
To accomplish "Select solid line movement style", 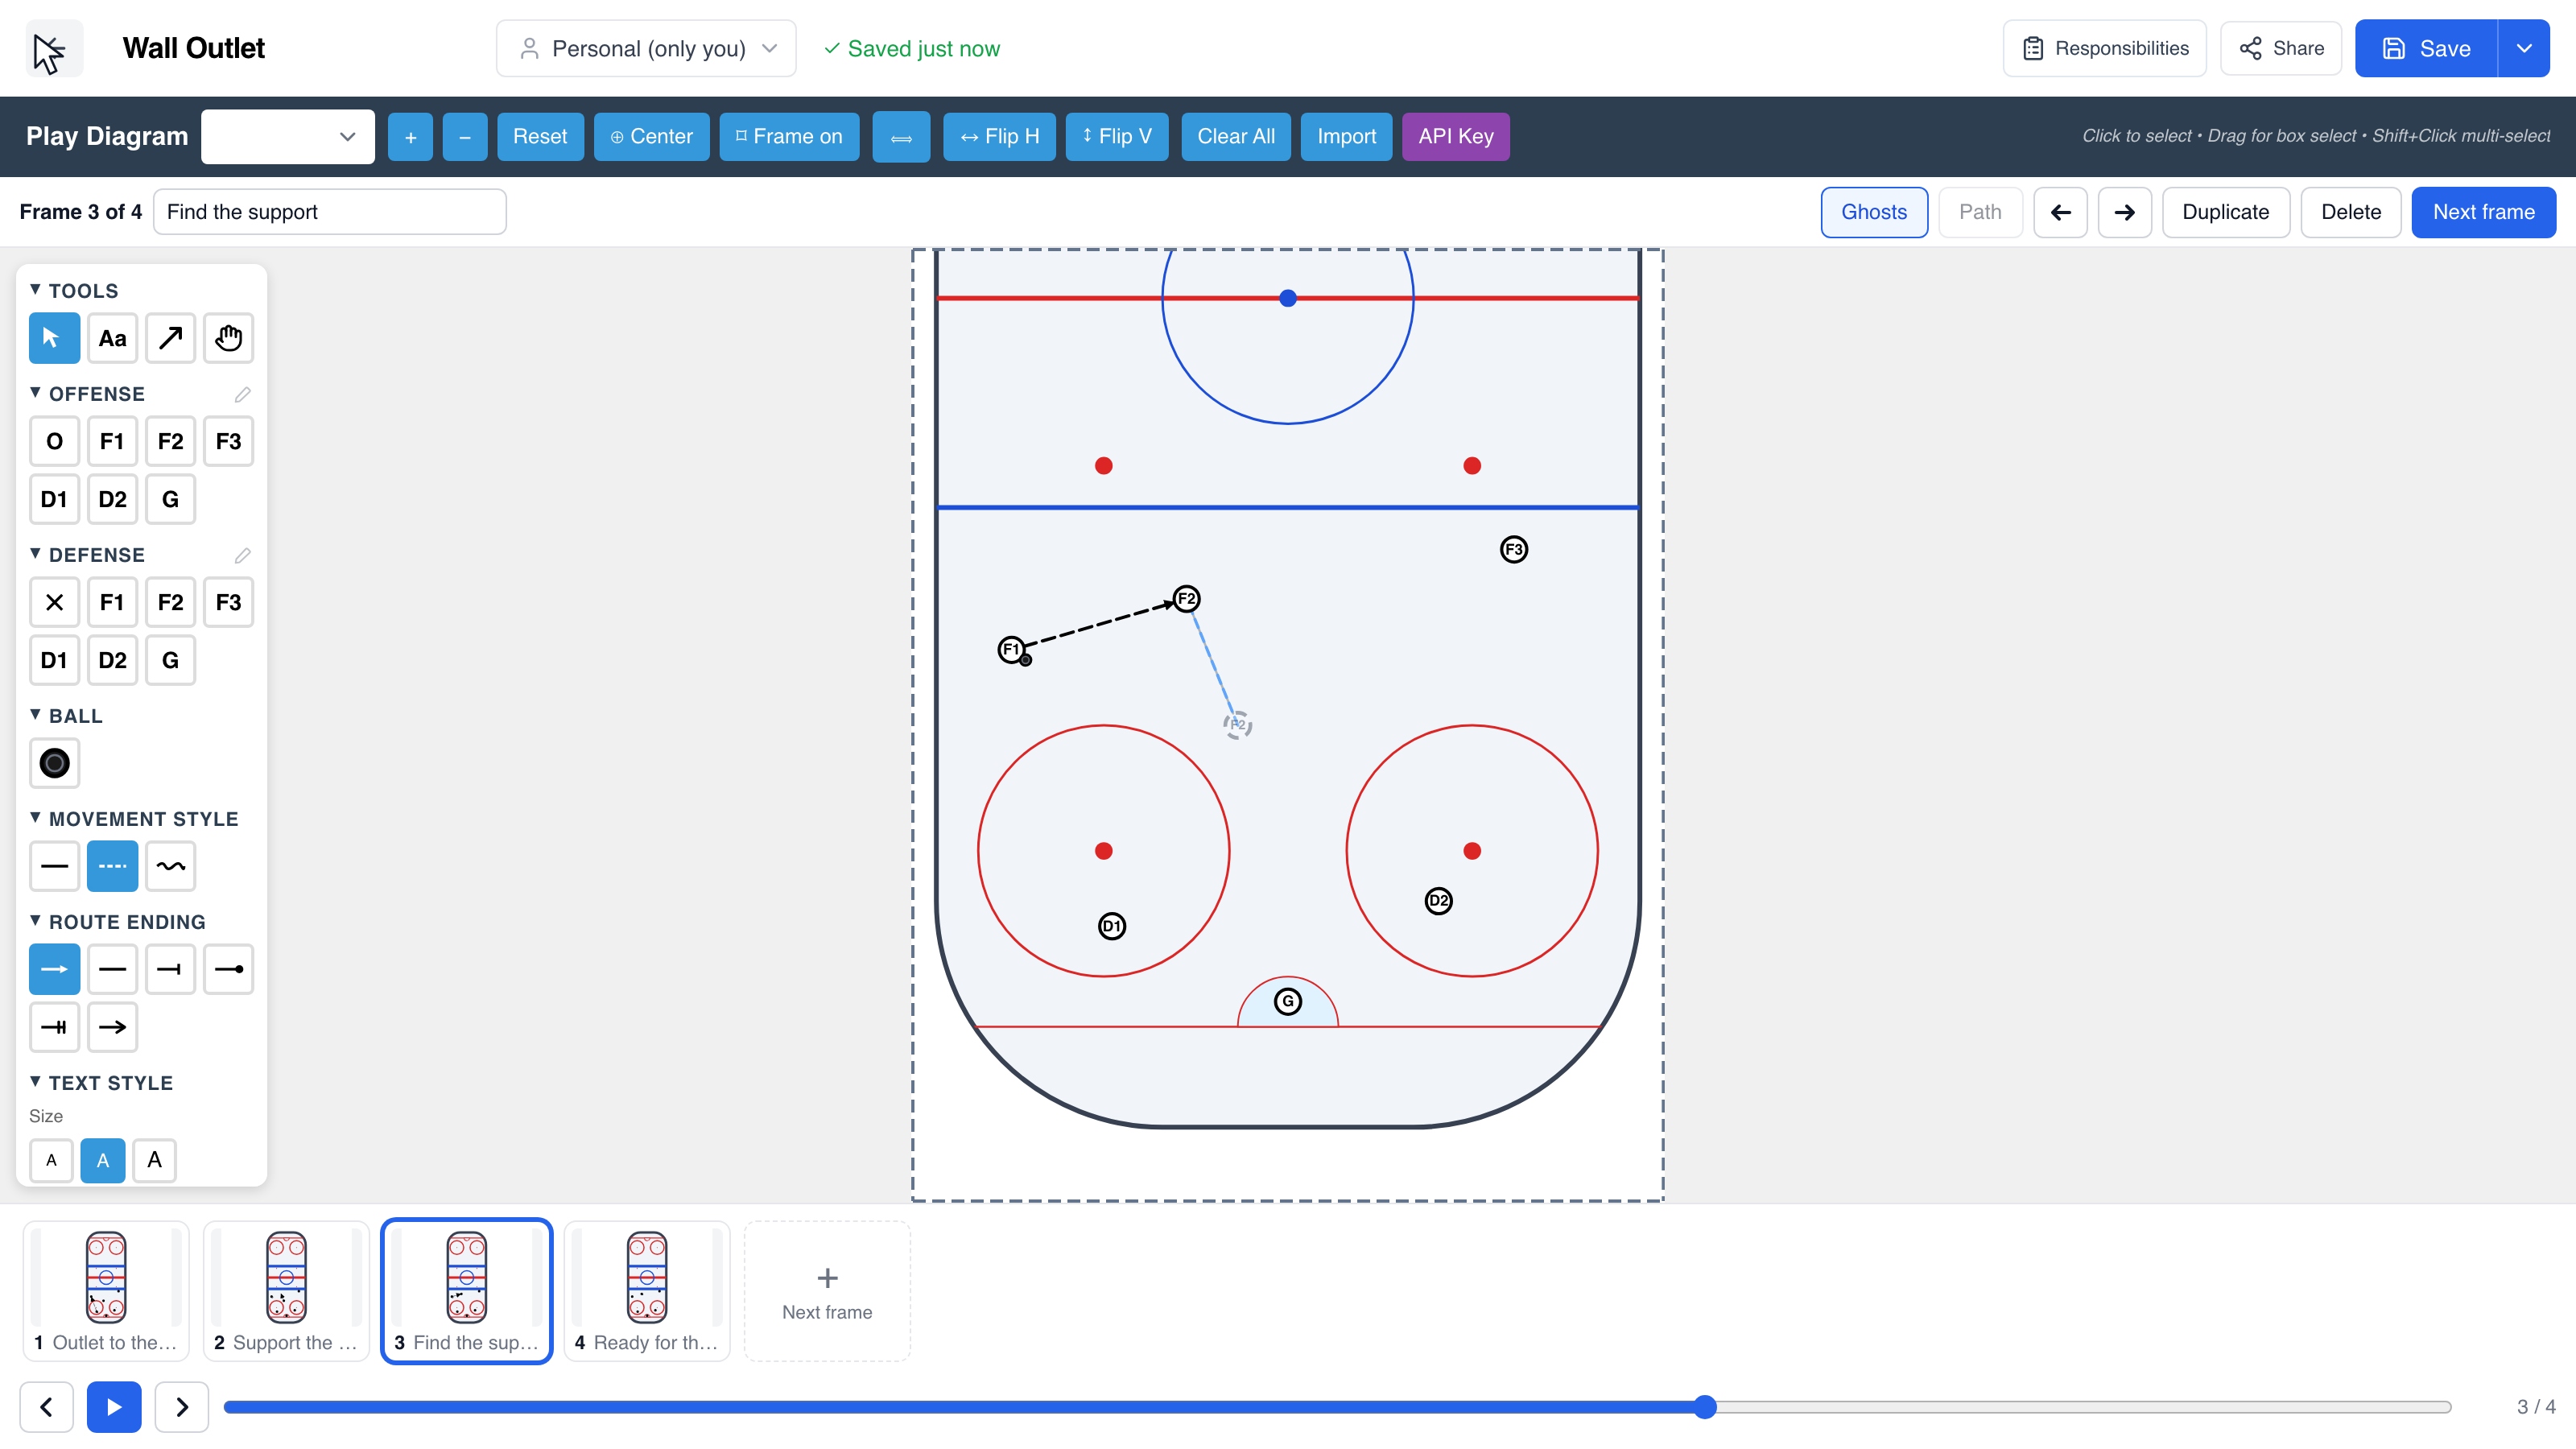I will (54, 866).
